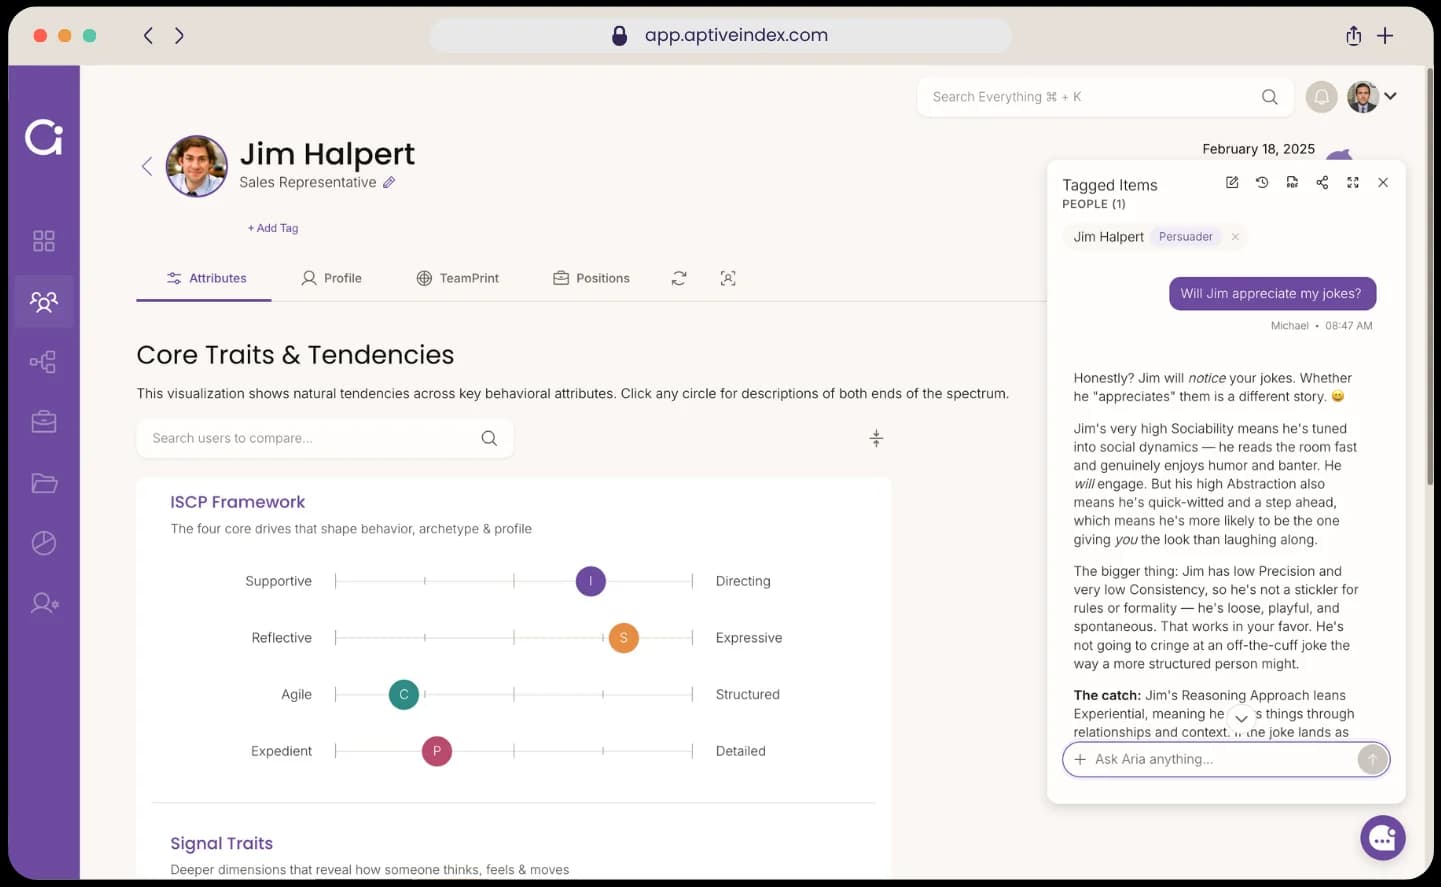The width and height of the screenshot is (1441, 887).
Task: Click the teal C circle on the Agile-Structured scale
Action: tap(404, 694)
